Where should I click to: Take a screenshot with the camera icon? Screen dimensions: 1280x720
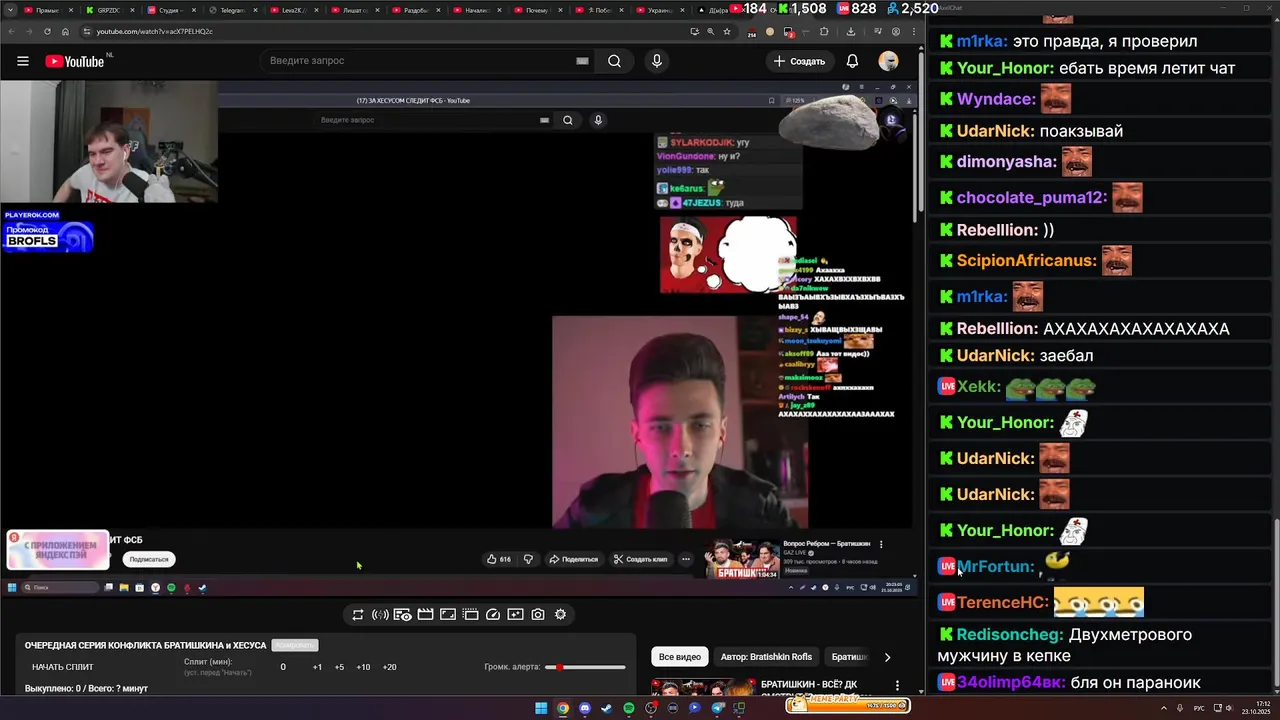point(538,614)
